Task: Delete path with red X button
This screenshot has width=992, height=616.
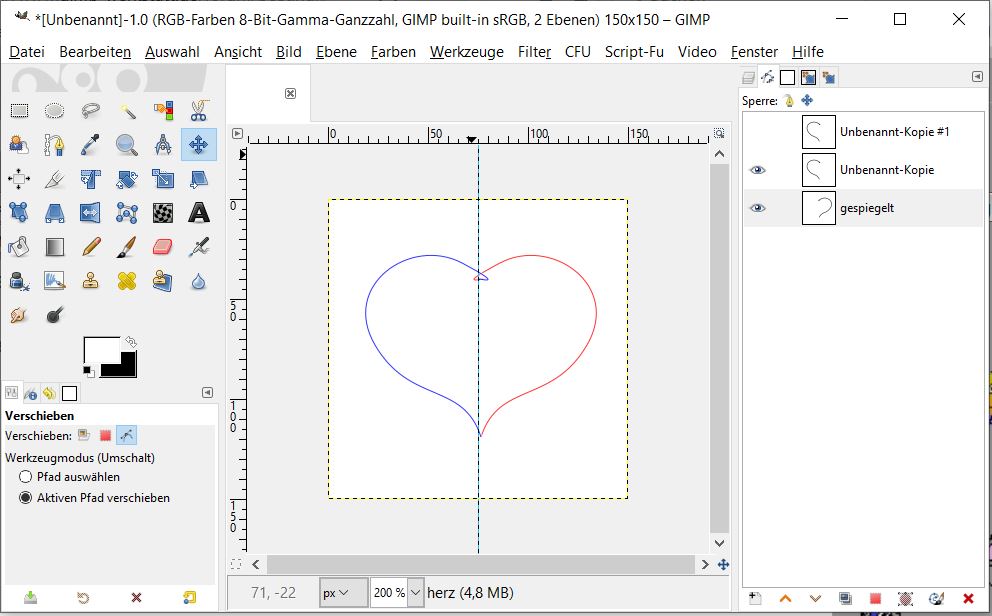Action: tap(967, 598)
